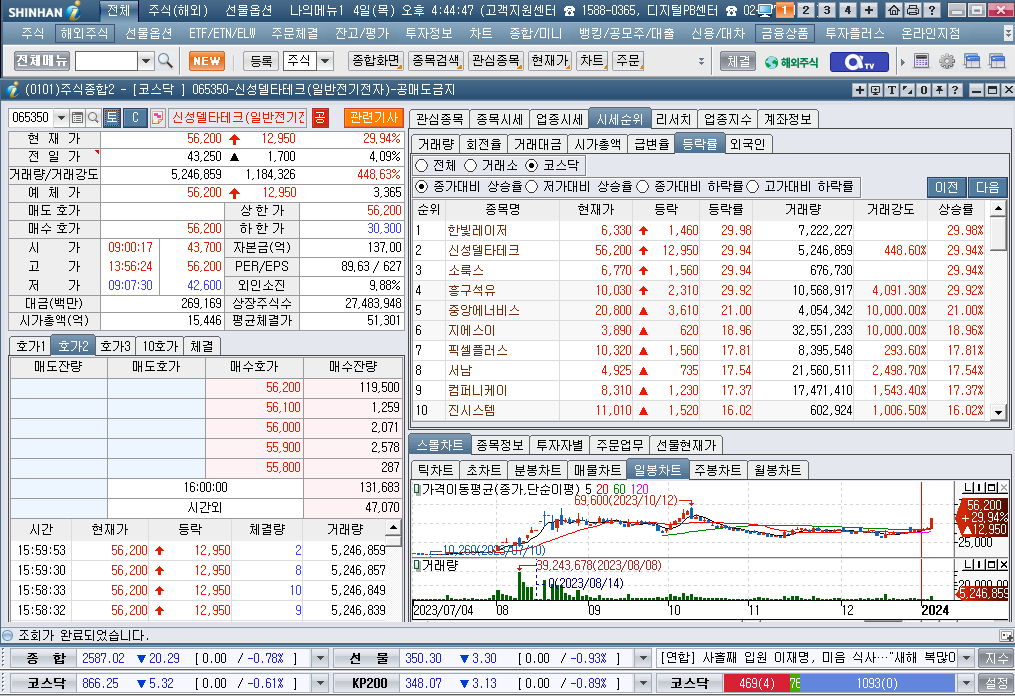Click the 설정 button at bottom right

click(x=996, y=682)
